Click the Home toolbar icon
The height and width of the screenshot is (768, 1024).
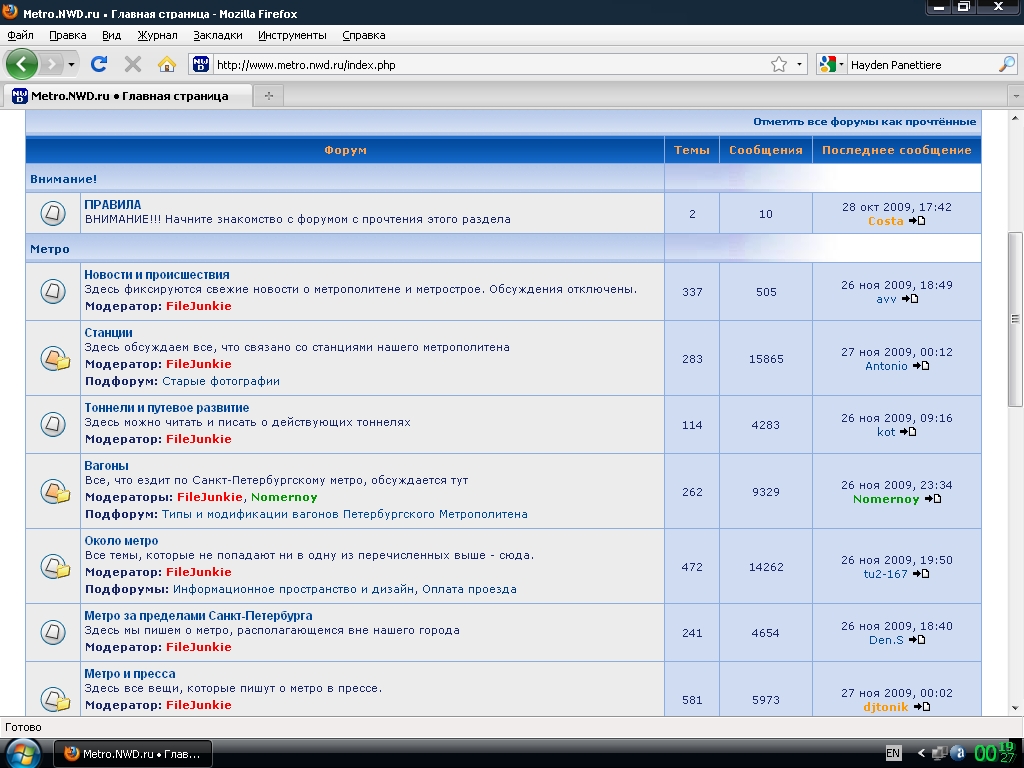point(167,64)
